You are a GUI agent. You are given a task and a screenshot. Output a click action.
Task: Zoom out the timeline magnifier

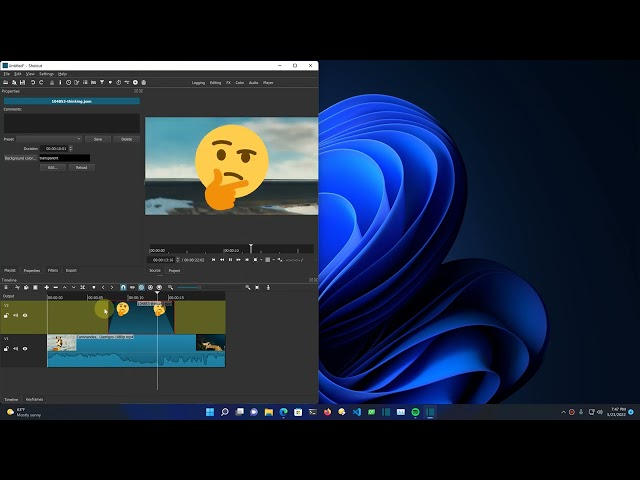click(x=171, y=287)
